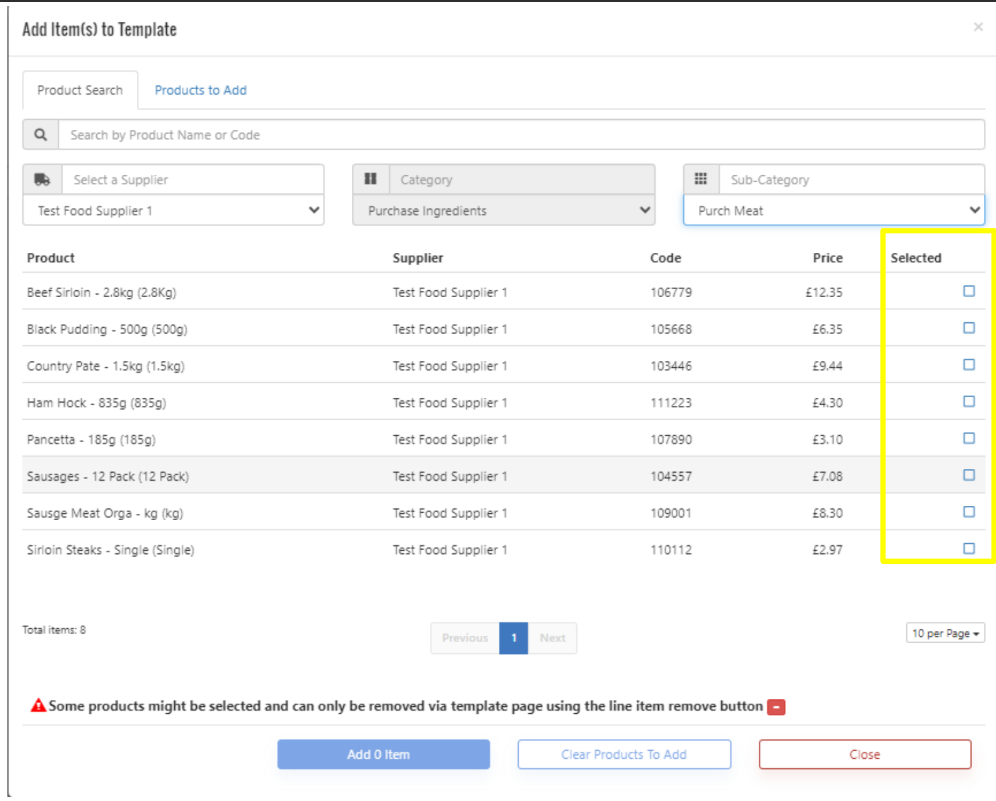Open the Purch Meat sub-category dropdown
Image resolution: width=996 pixels, height=801 pixels.
pyautogui.click(x=833, y=211)
